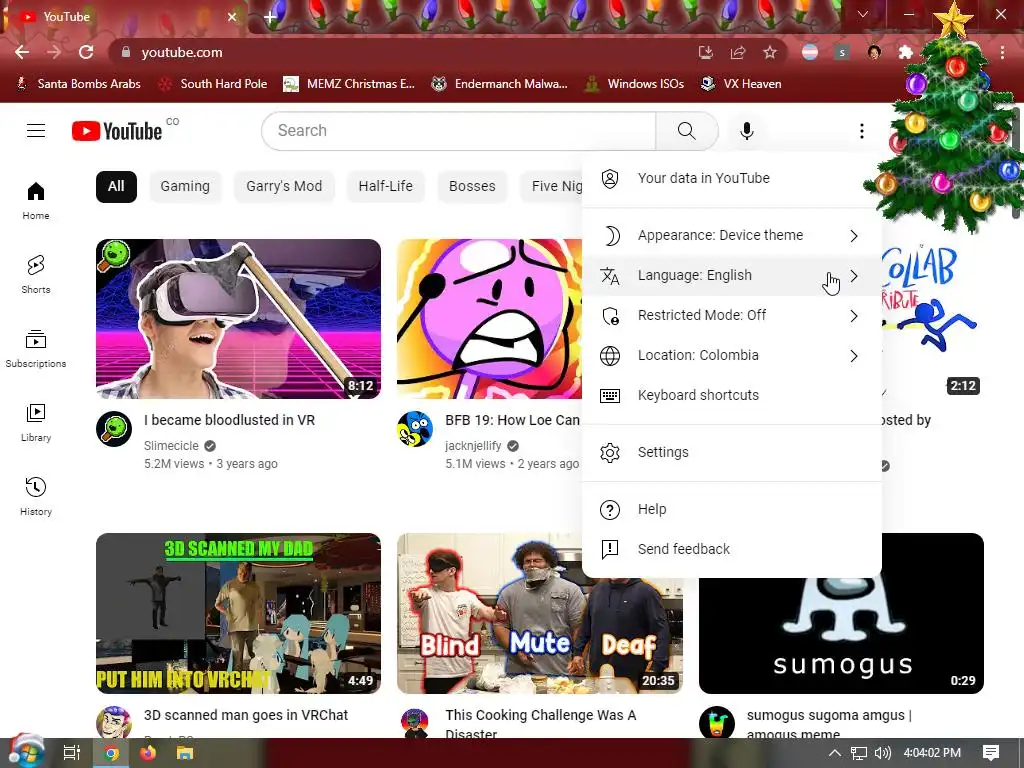Open Windows ISOs bookmark

coord(634,84)
